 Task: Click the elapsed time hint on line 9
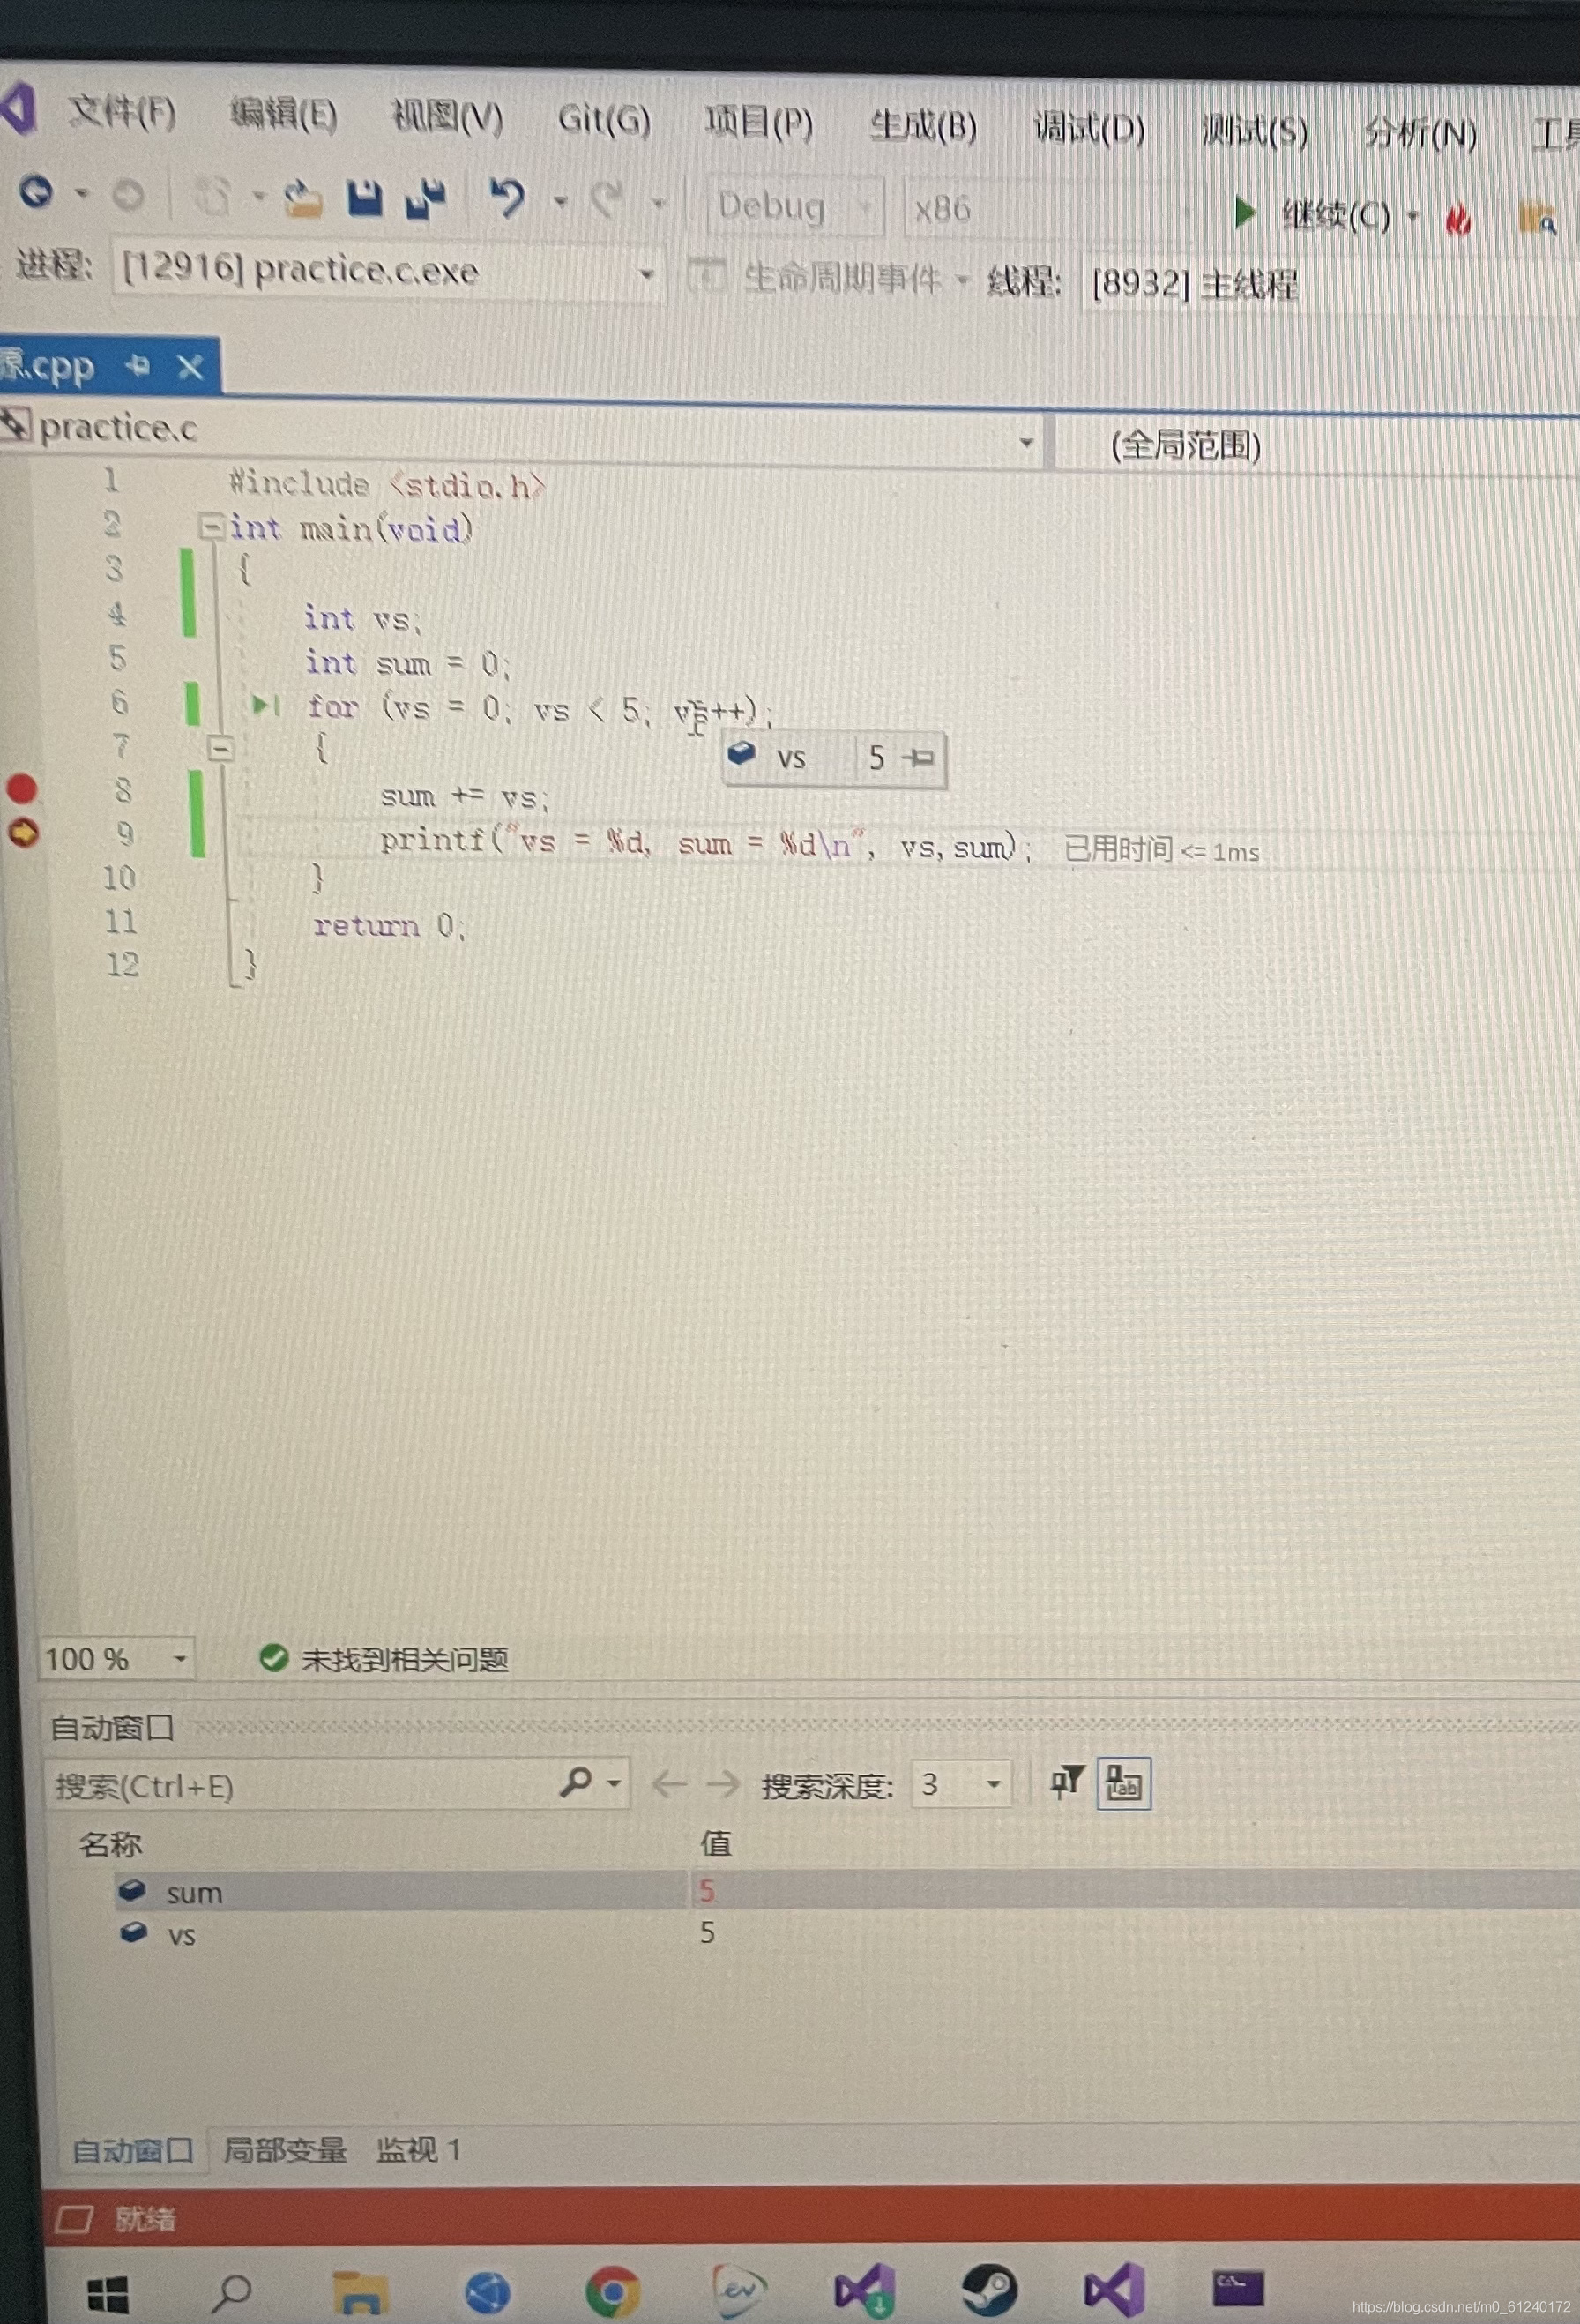pos(1161,851)
